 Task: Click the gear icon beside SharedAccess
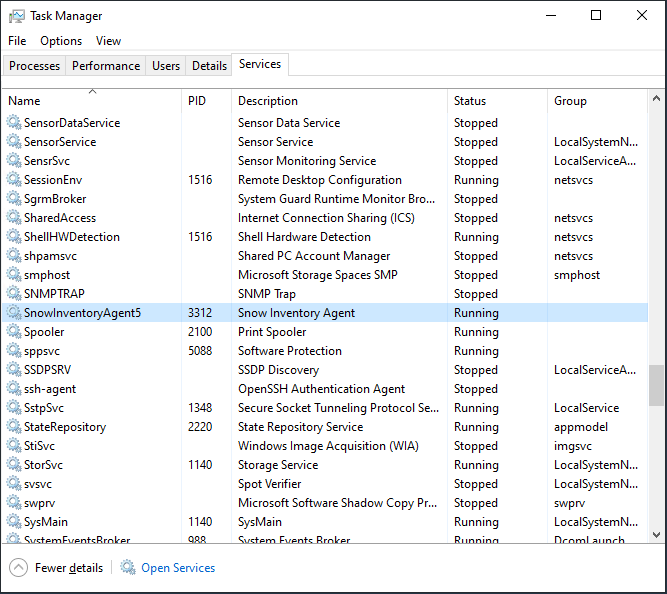click(x=14, y=217)
